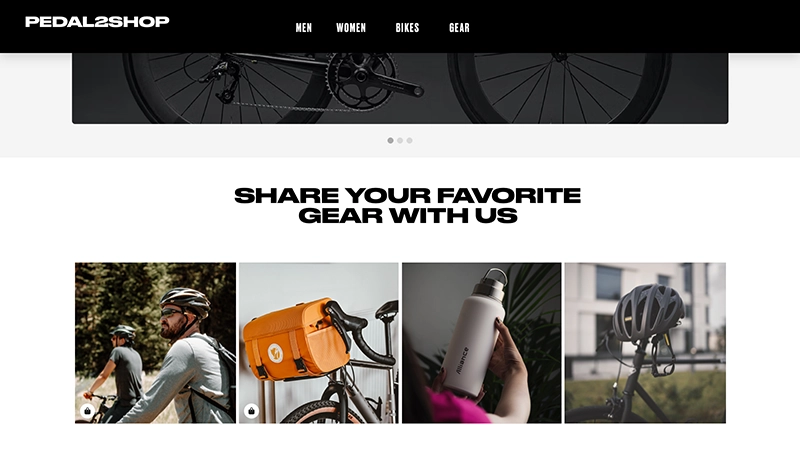Screen dimensions: 800x450
Task: Click the orange bag's round logo patch
Action: [x=276, y=353]
